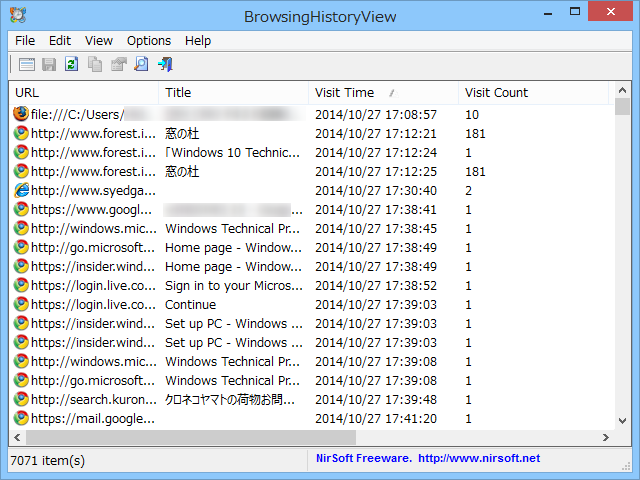
Task: Click Chrome icon of Sign in to your Micros row
Action: click(x=21, y=285)
